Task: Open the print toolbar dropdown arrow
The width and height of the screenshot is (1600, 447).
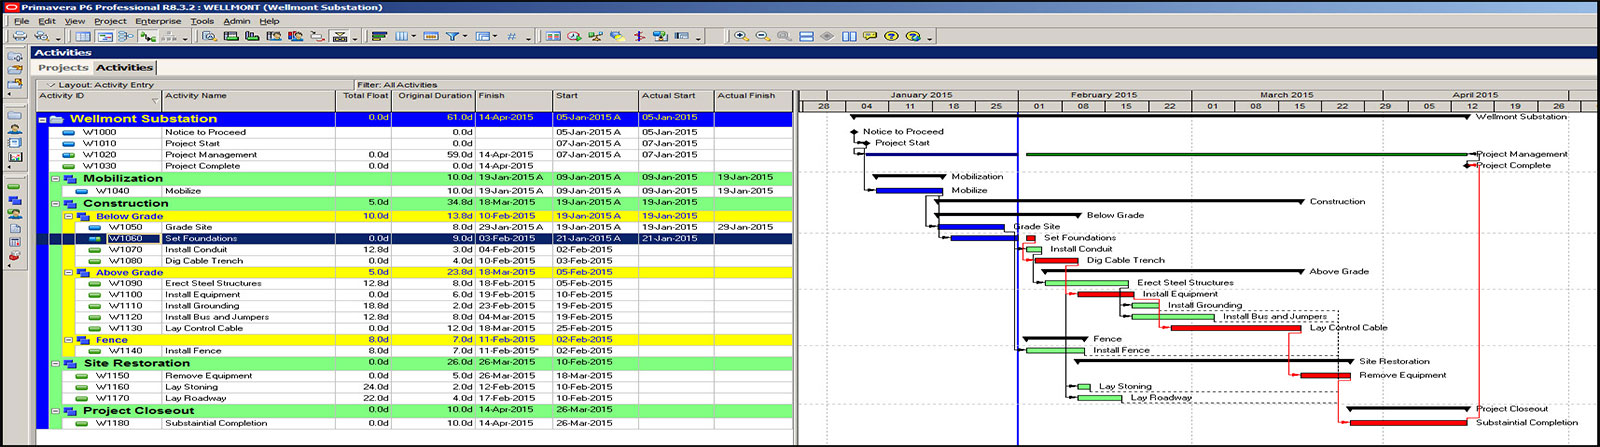Action: (58, 39)
